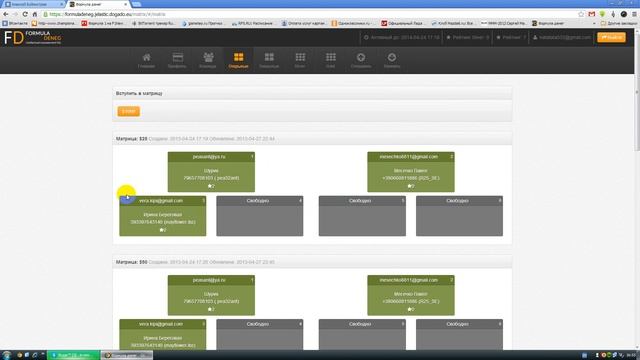The image size is (640, 360).
Task: Click the browser home icon
Action: pyautogui.click(x=35, y=14)
